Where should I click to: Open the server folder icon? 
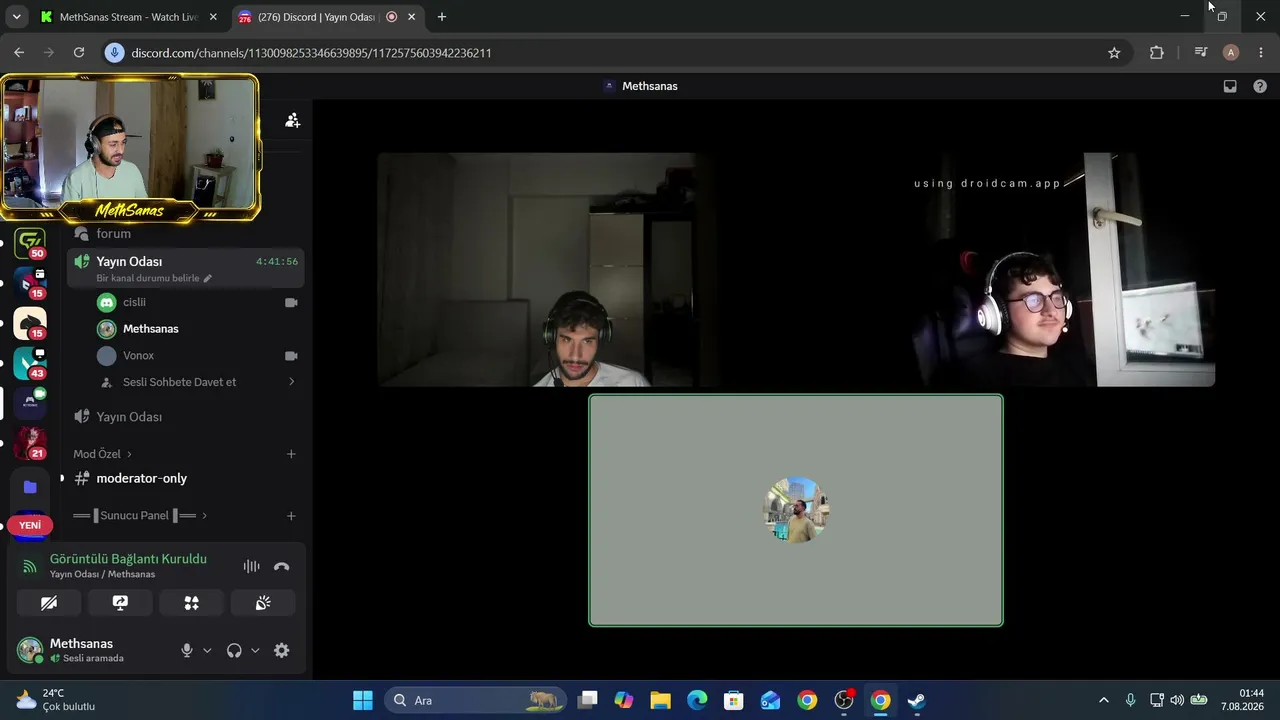click(x=30, y=487)
